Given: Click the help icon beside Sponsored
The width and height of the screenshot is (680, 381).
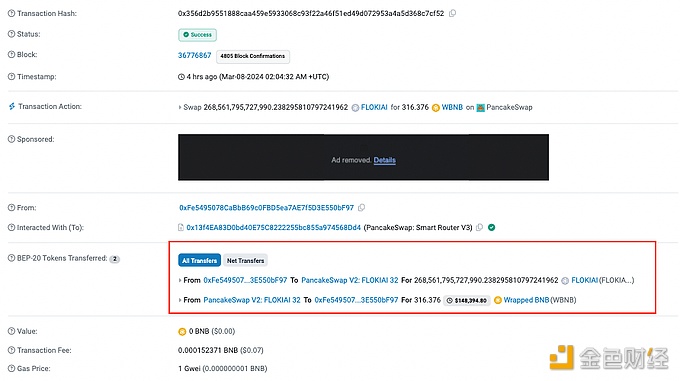Looking at the screenshot, I should pos(11,139).
